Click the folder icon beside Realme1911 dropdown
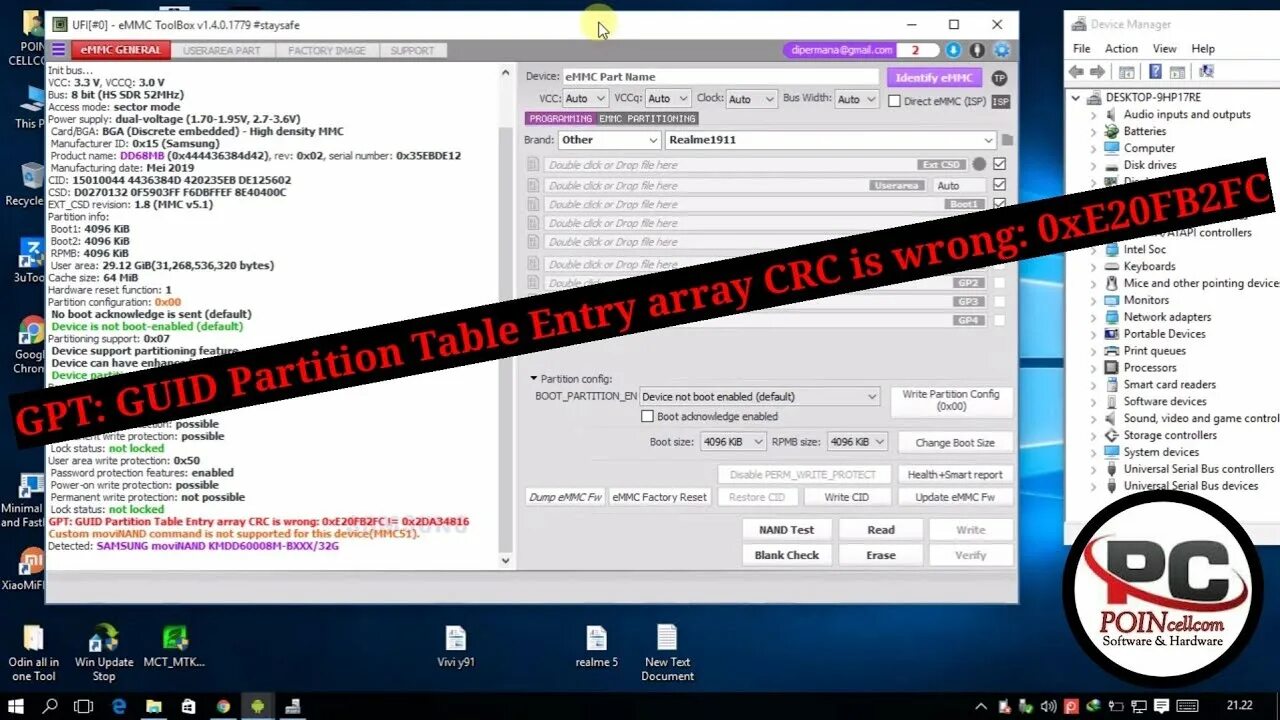 [1007, 140]
